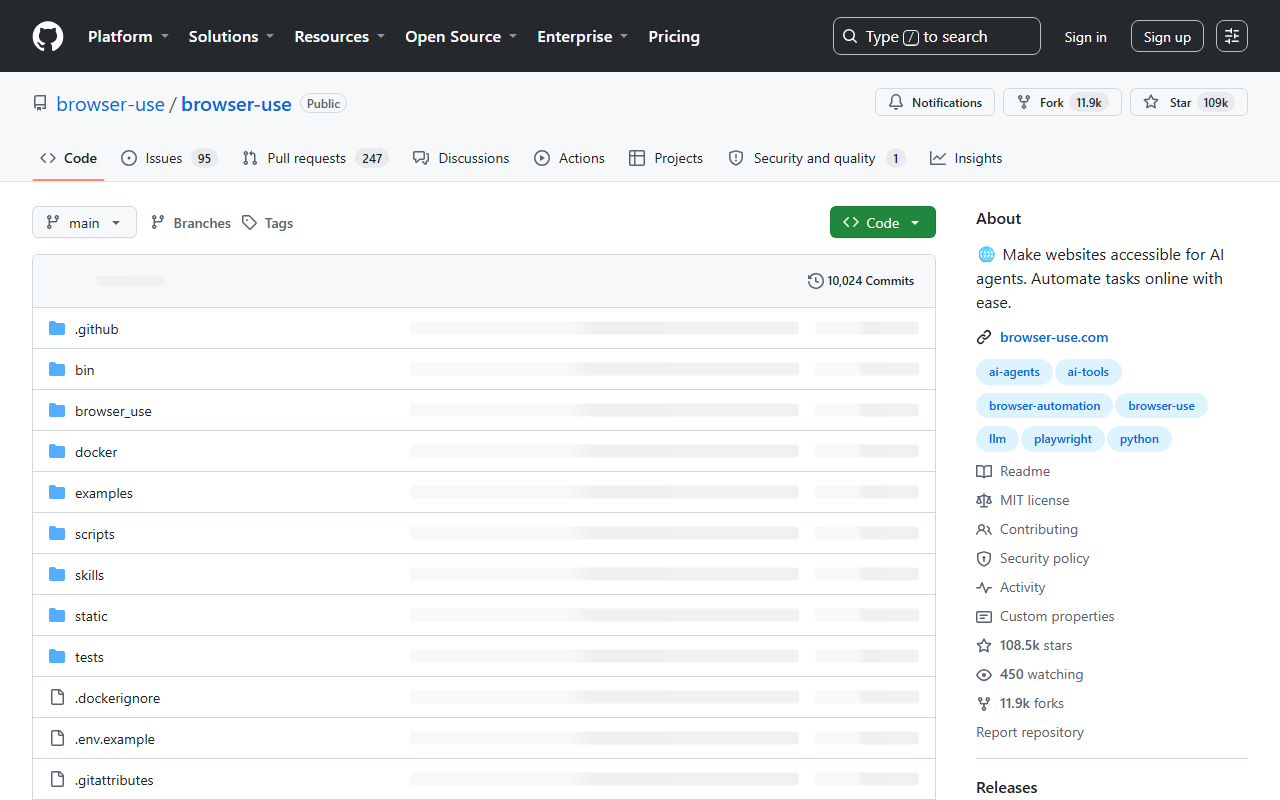Viewport: 1280px width, 800px height.
Task: Open the Projects tab
Action: click(x=666, y=158)
